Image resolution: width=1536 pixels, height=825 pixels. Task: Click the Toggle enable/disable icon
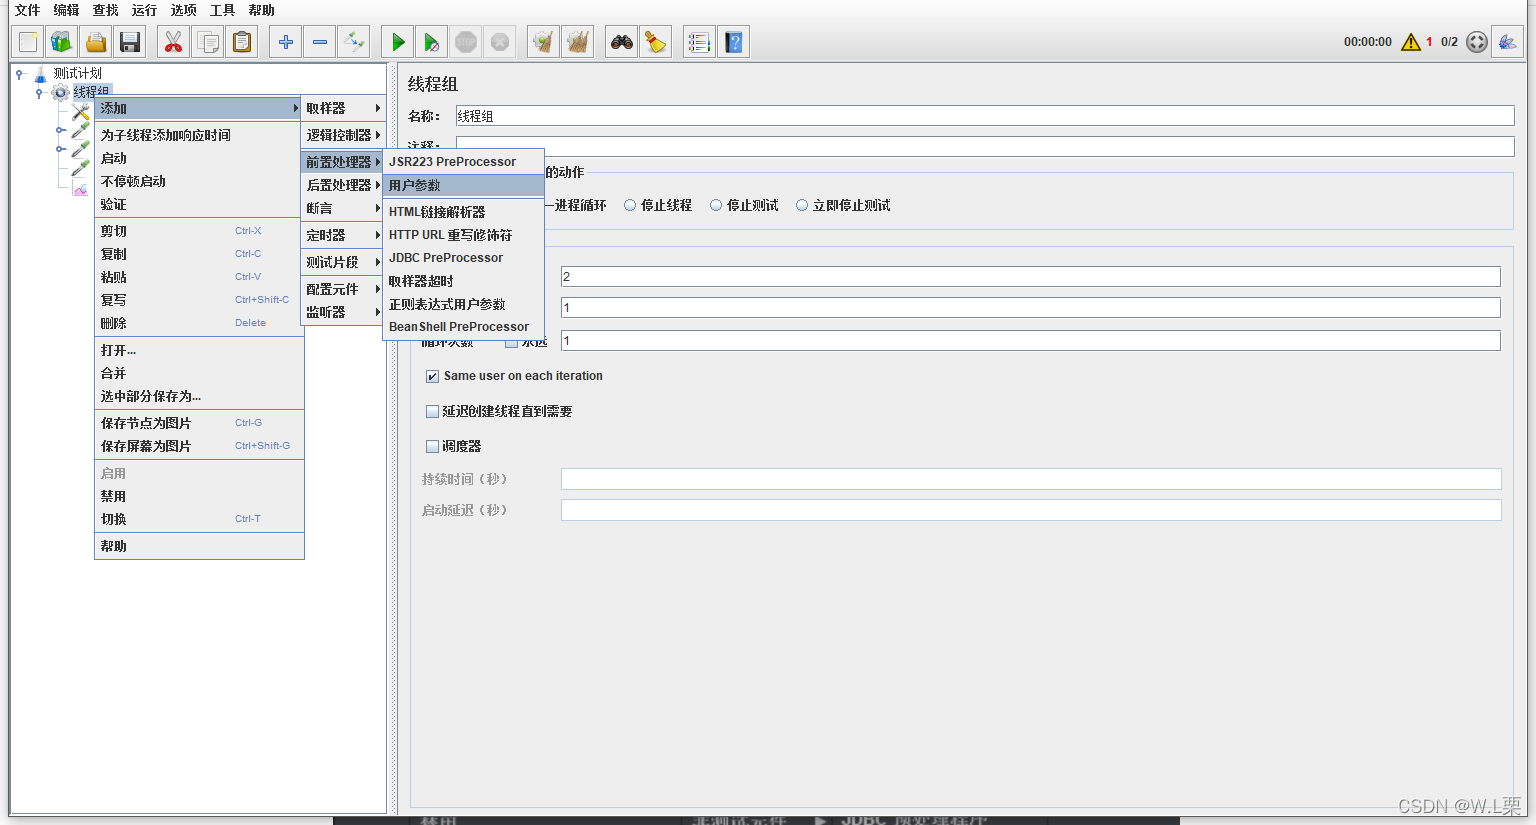[x=354, y=42]
